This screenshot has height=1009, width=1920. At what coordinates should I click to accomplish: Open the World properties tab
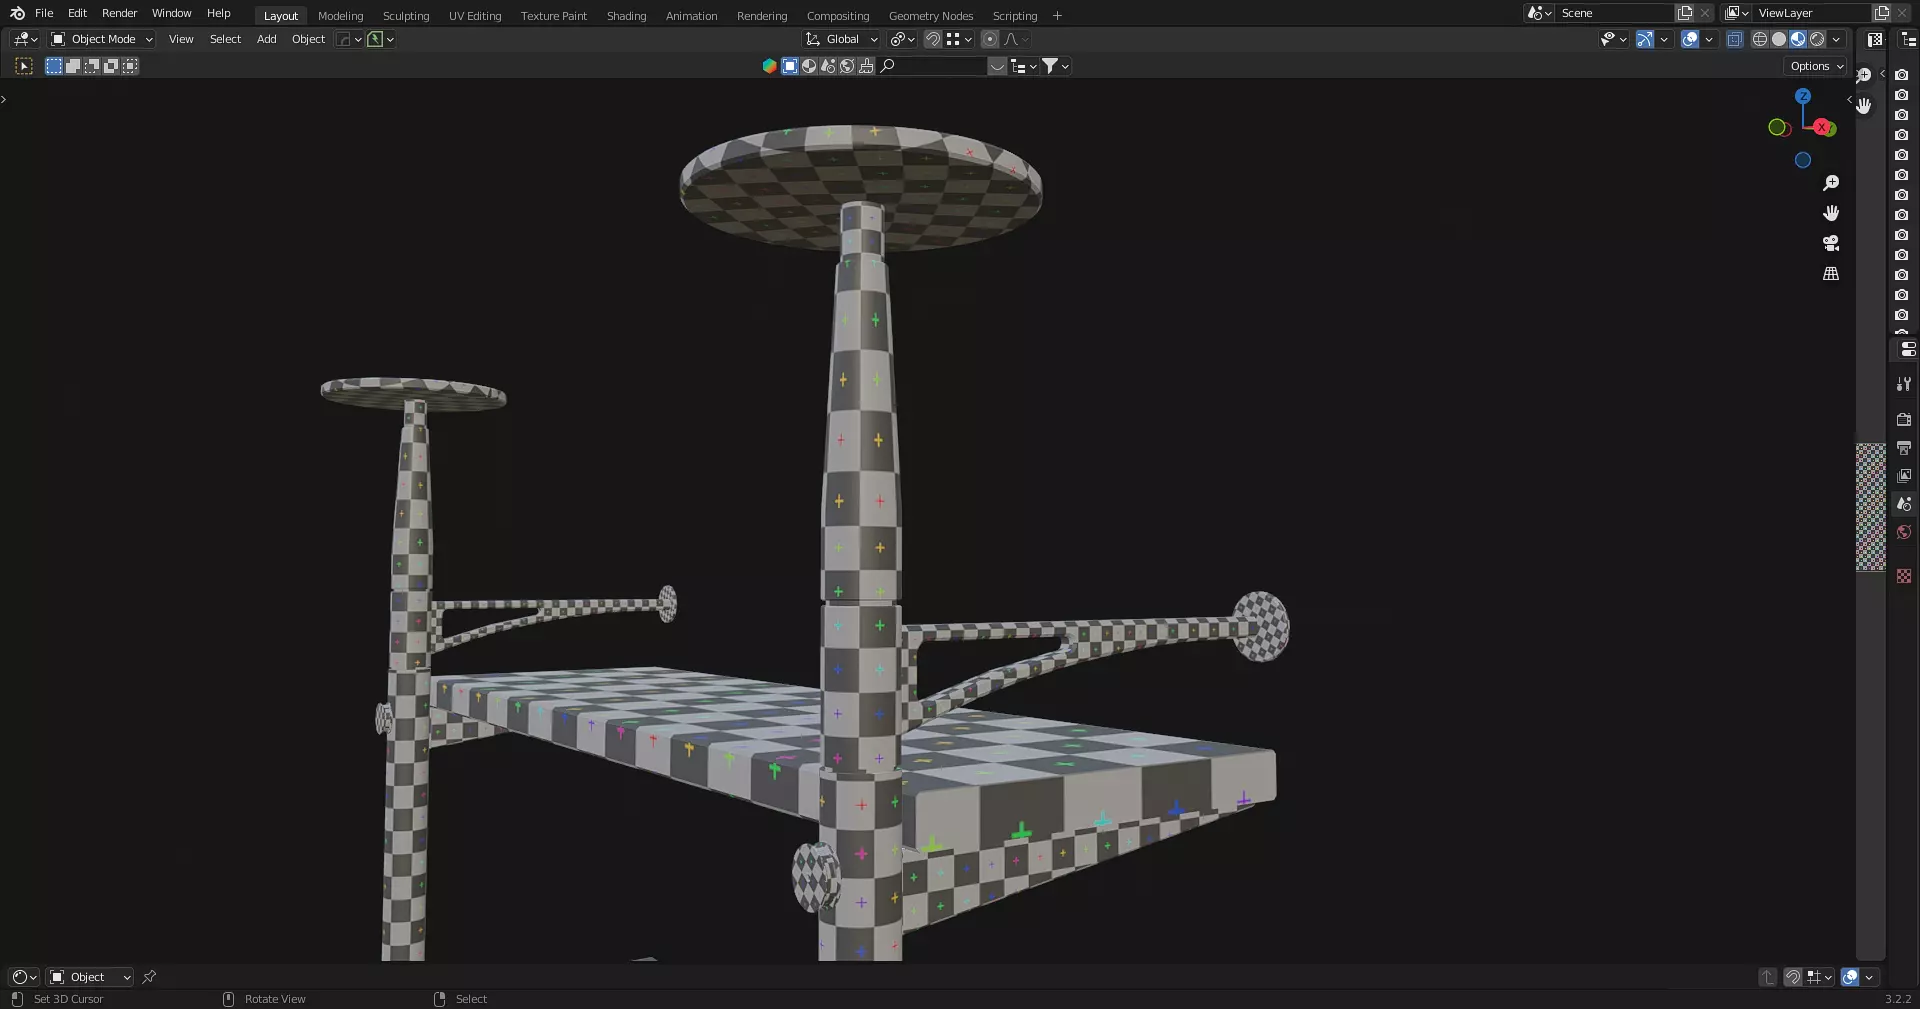pyautogui.click(x=1904, y=532)
